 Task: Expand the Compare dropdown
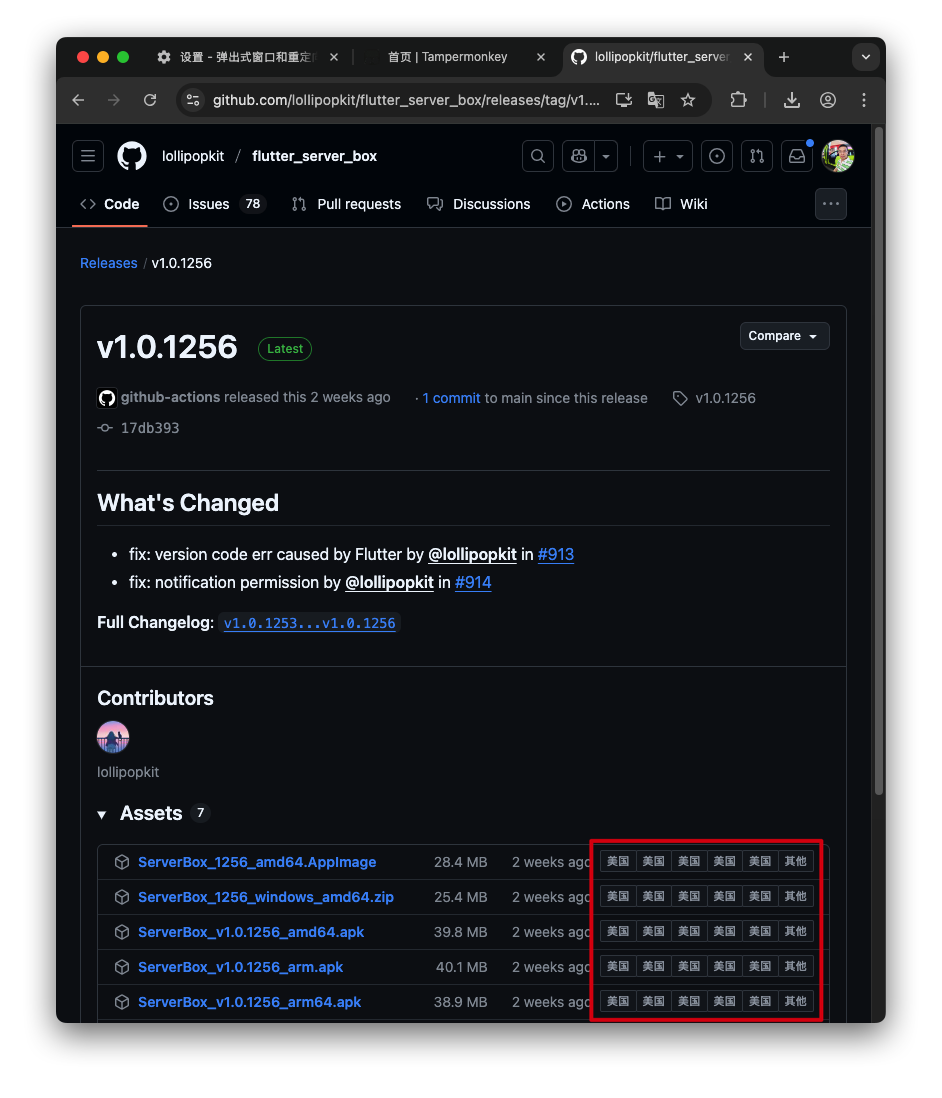784,336
